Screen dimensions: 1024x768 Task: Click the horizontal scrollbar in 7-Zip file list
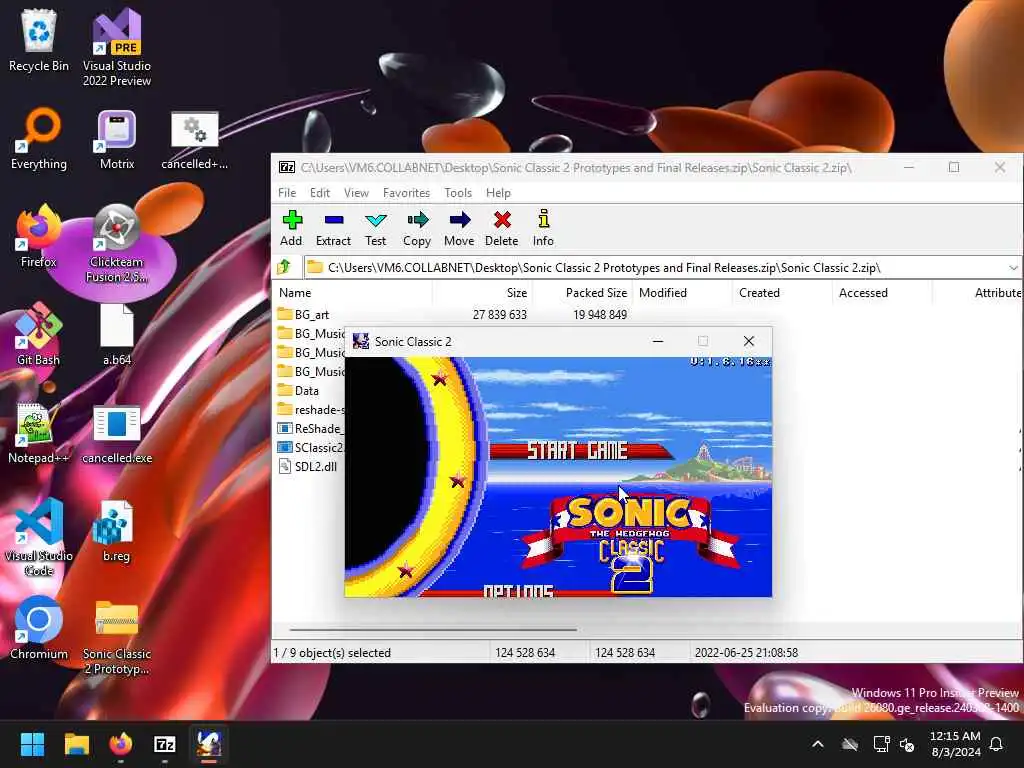[x=433, y=630]
